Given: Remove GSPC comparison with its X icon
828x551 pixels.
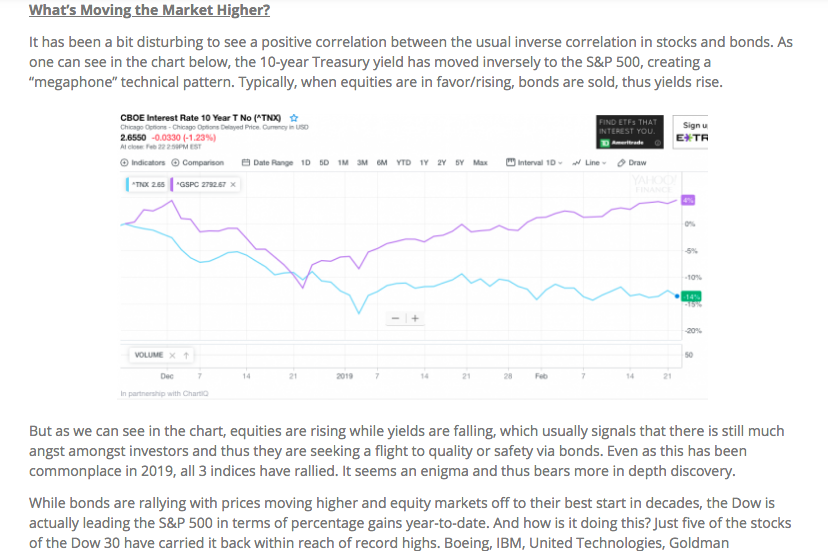Looking at the screenshot, I should (232, 184).
